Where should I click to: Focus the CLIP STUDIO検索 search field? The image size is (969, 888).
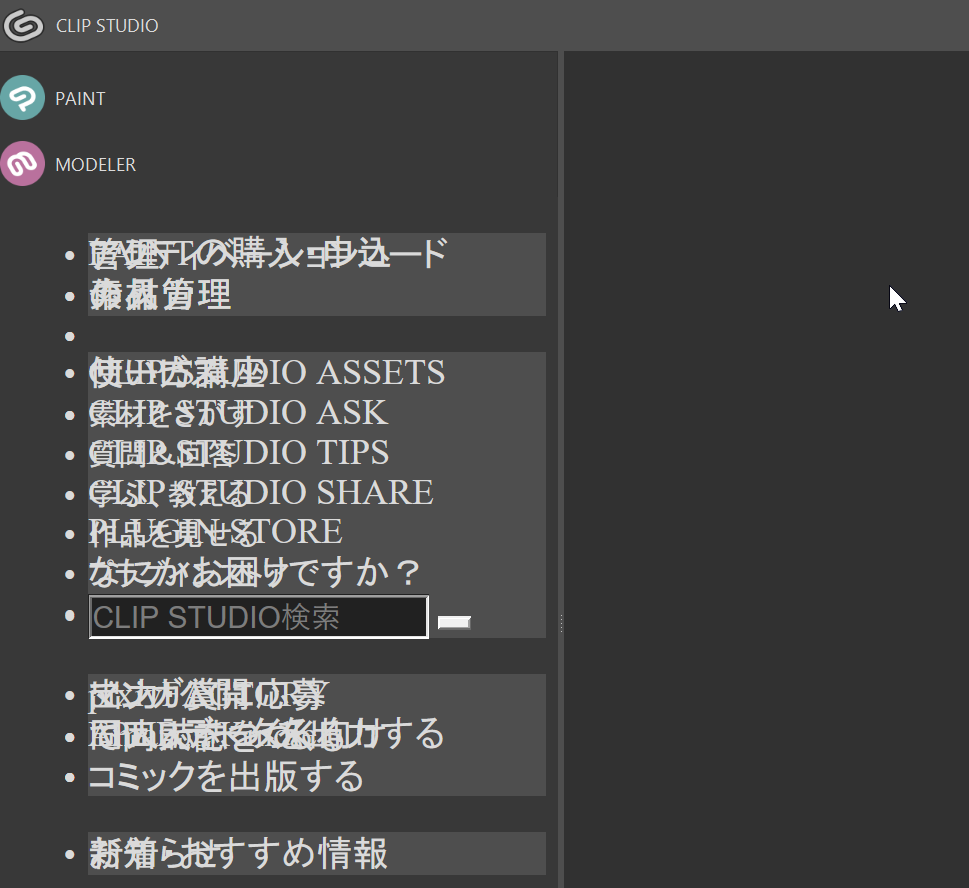[x=258, y=617]
